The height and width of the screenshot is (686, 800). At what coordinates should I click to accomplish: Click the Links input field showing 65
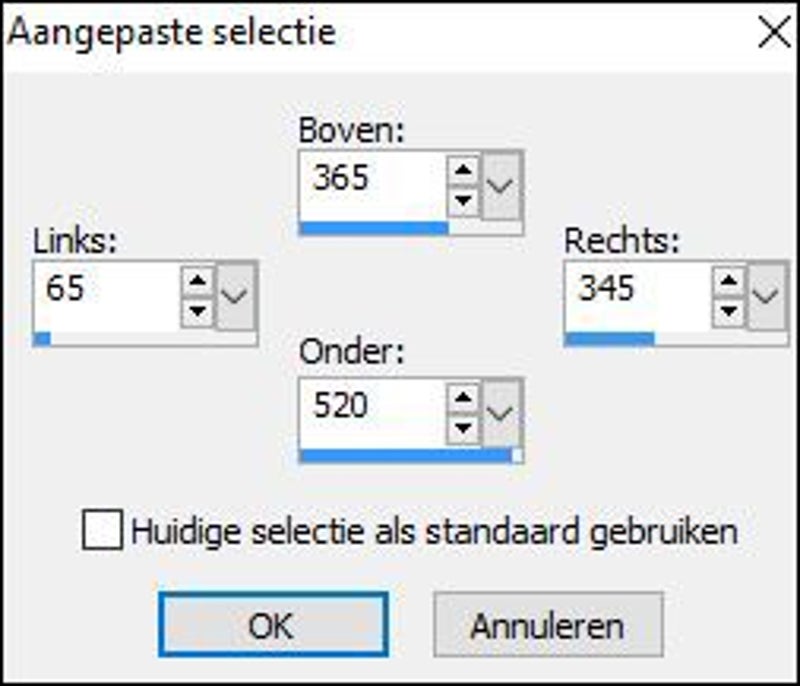pyautogui.click(x=105, y=292)
